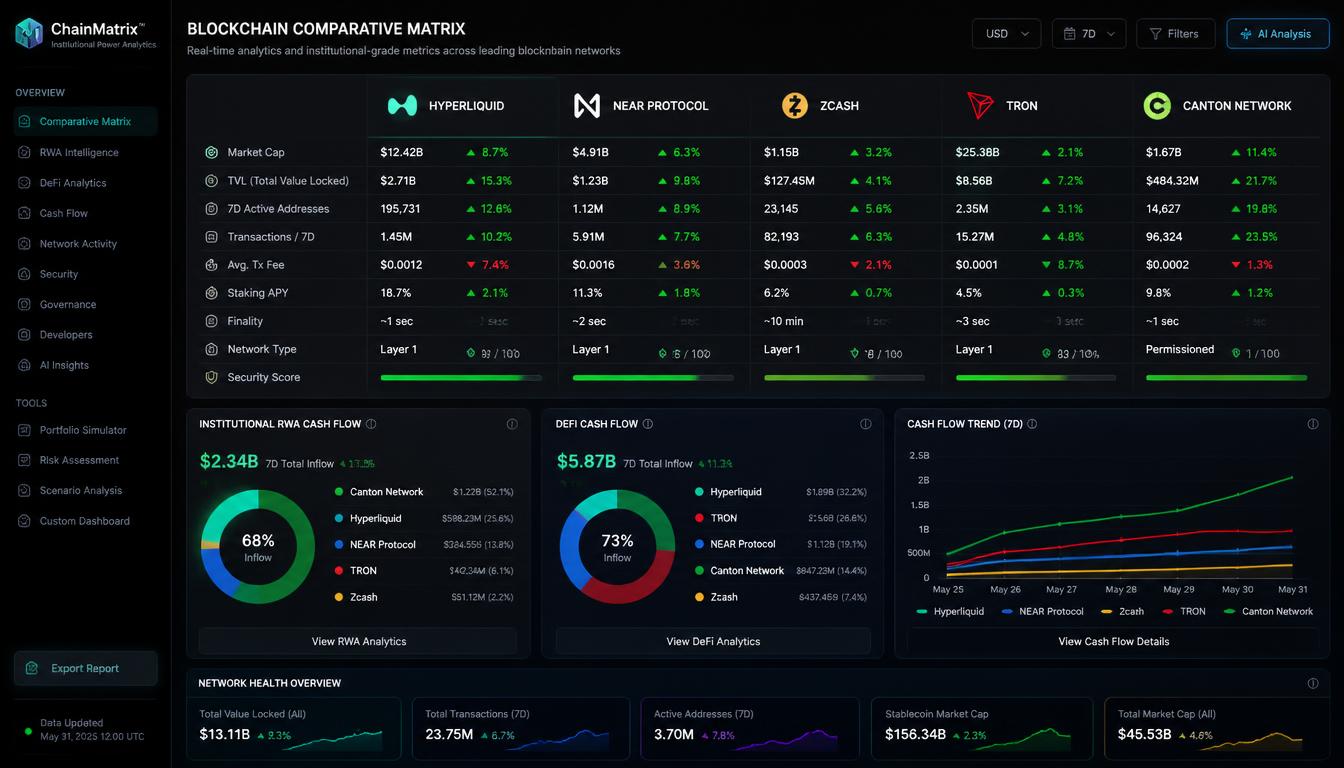Expand the 7D time range dropdown

click(x=1089, y=33)
